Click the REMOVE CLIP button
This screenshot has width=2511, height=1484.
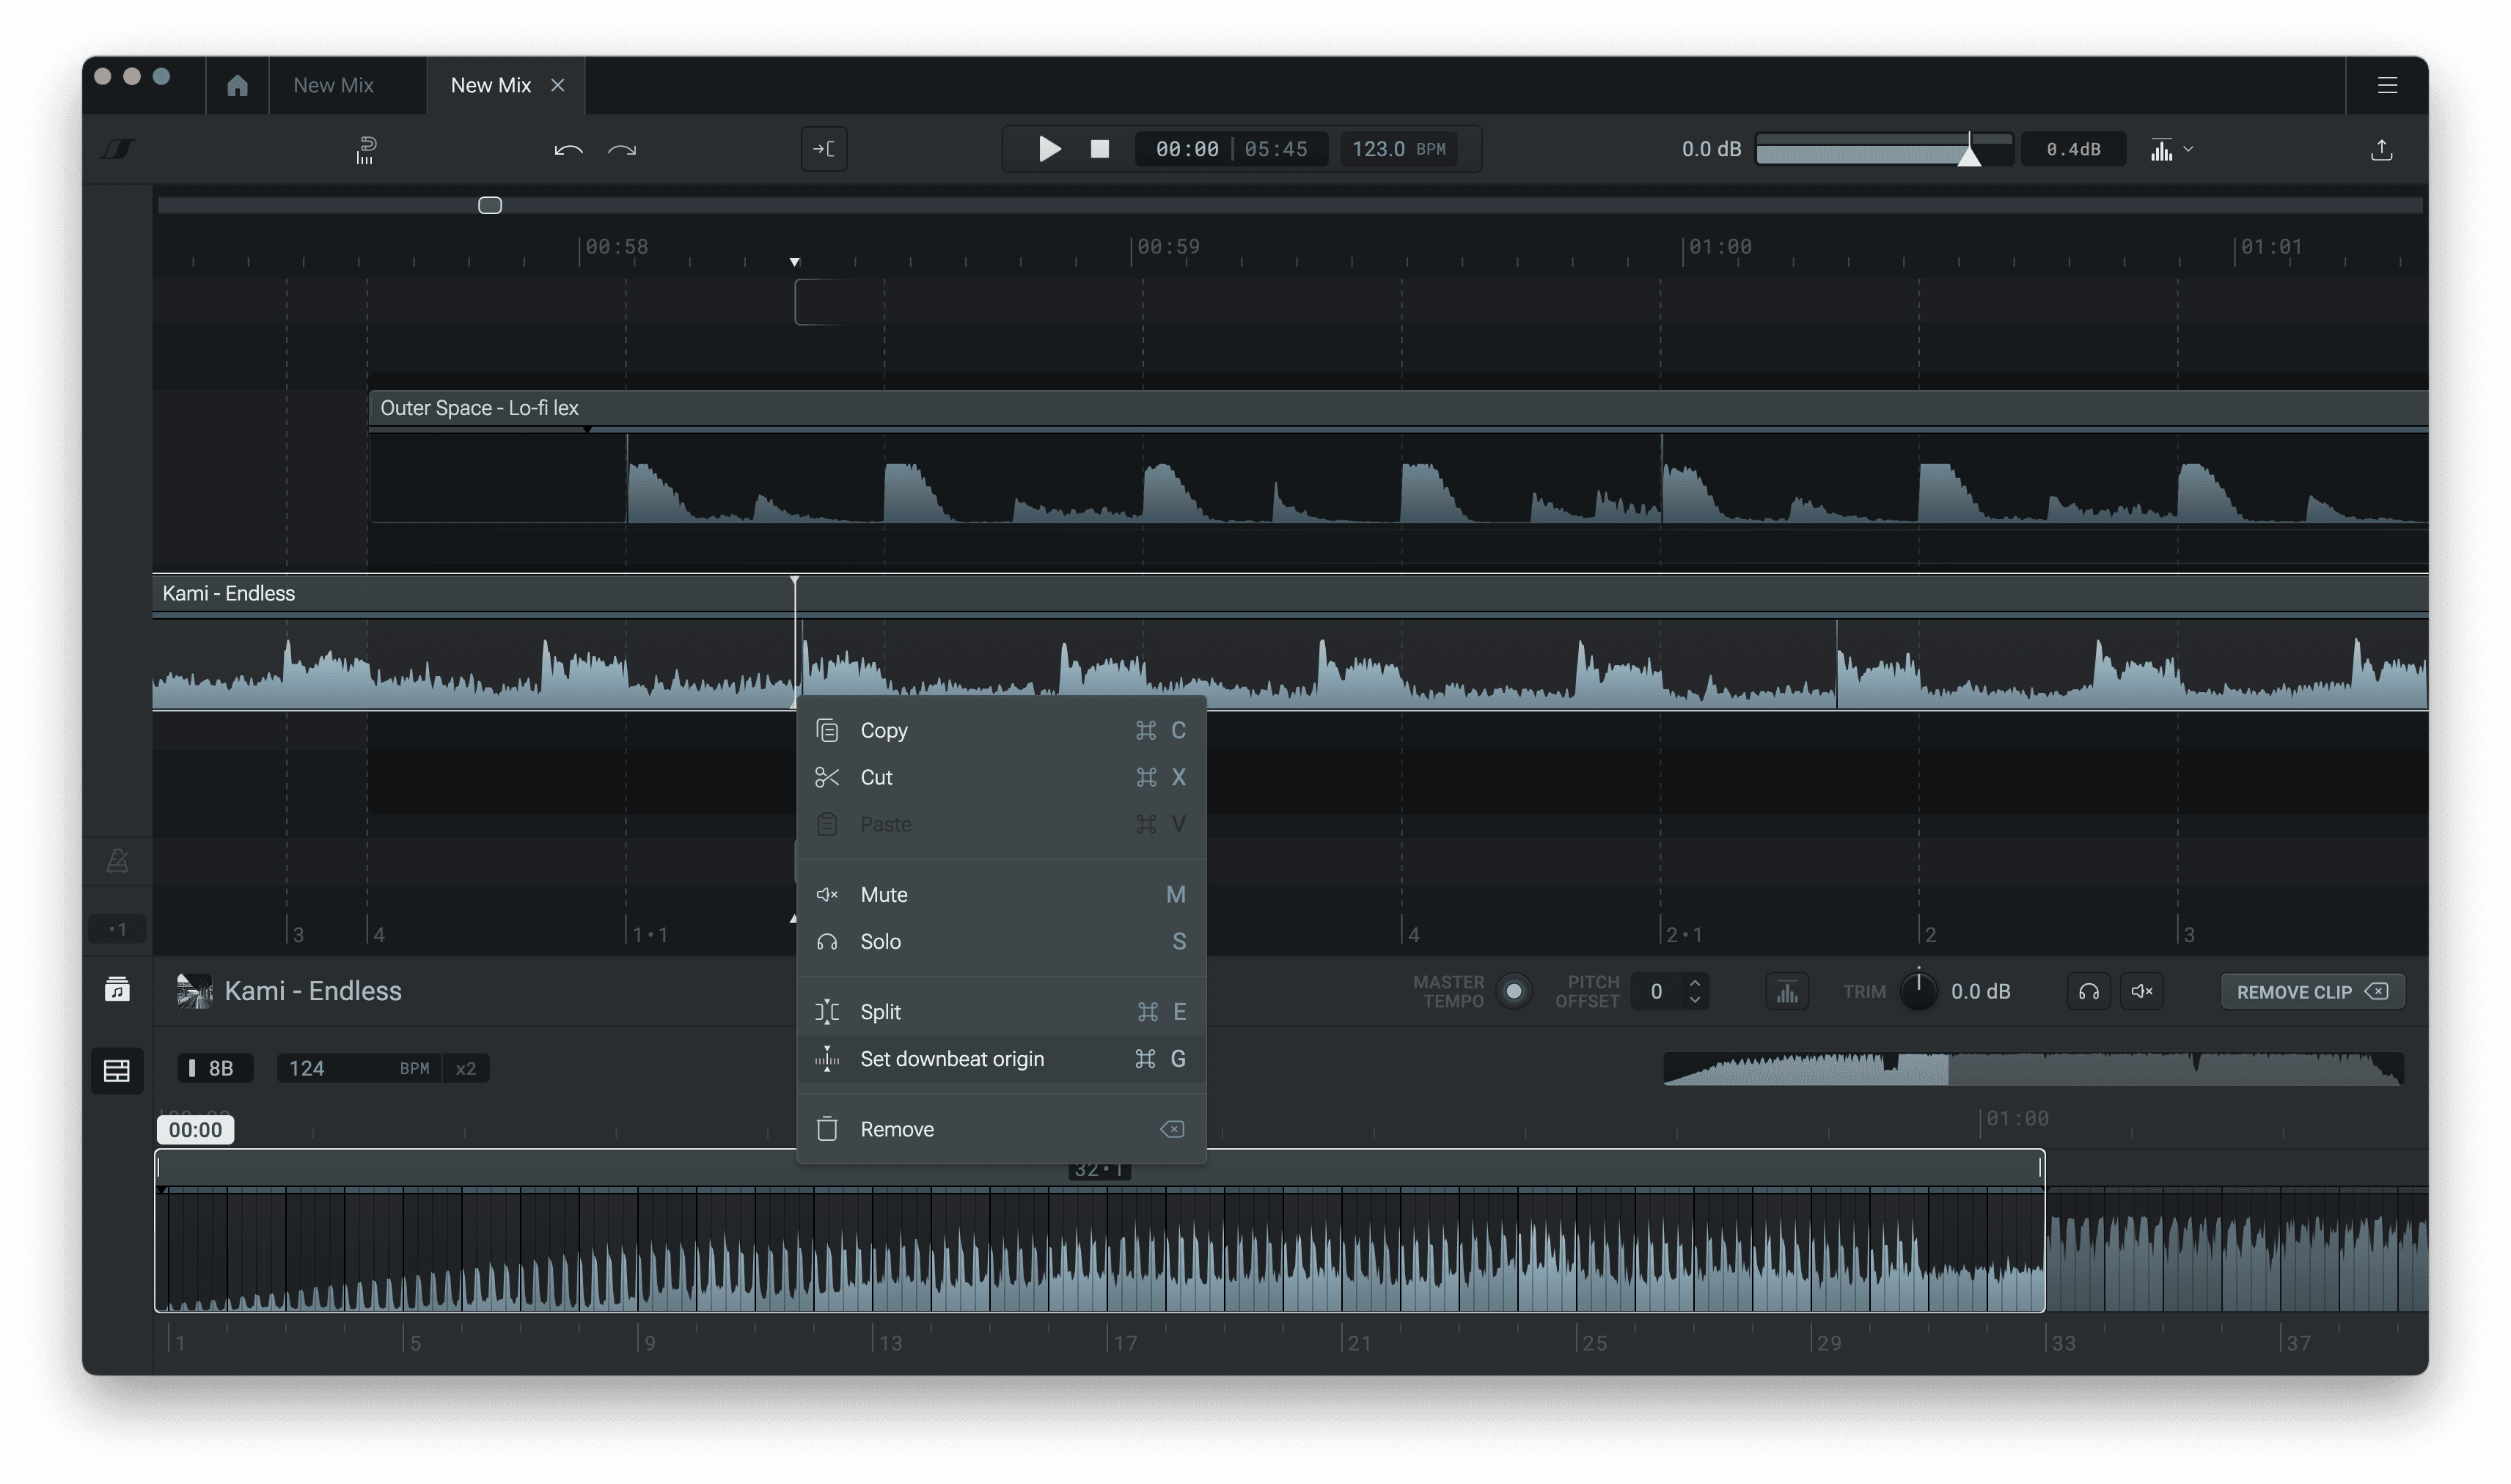(x=2311, y=992)
